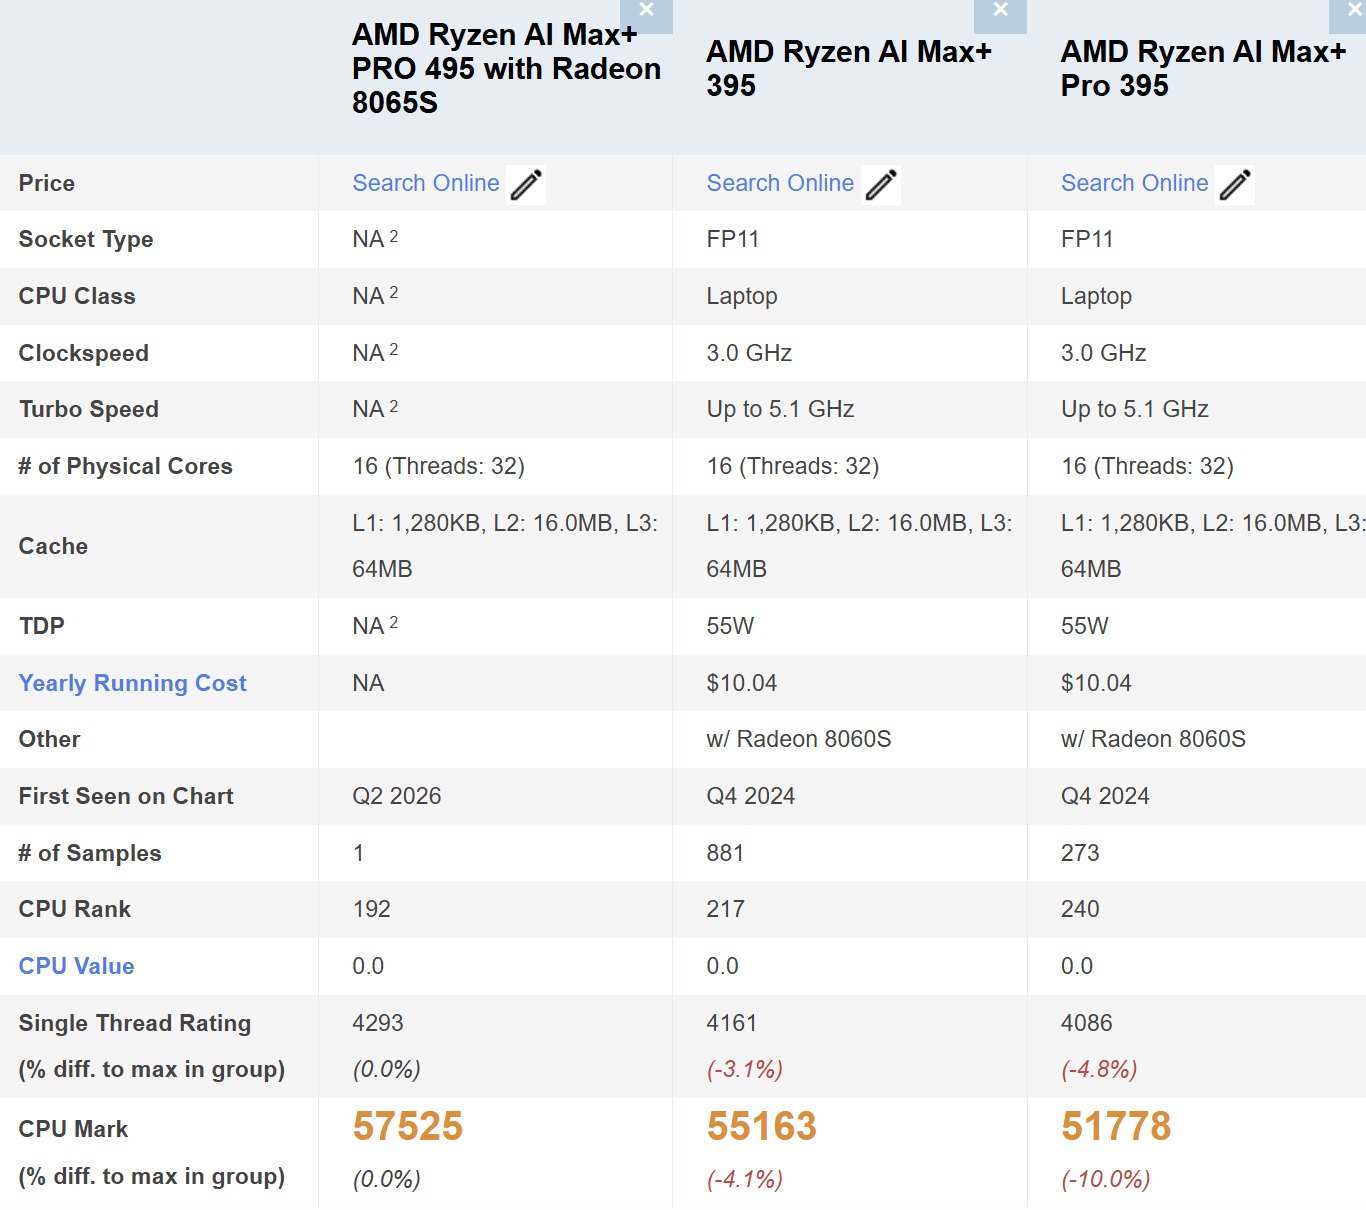Click the Other row label

coord(50,739)
